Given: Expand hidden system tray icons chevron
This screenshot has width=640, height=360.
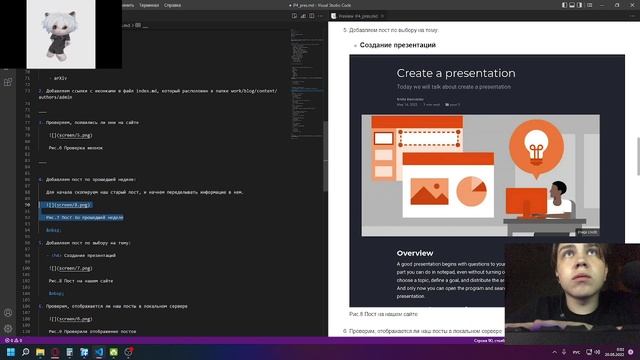Looking at the screenshot, I should pos(554,352).
